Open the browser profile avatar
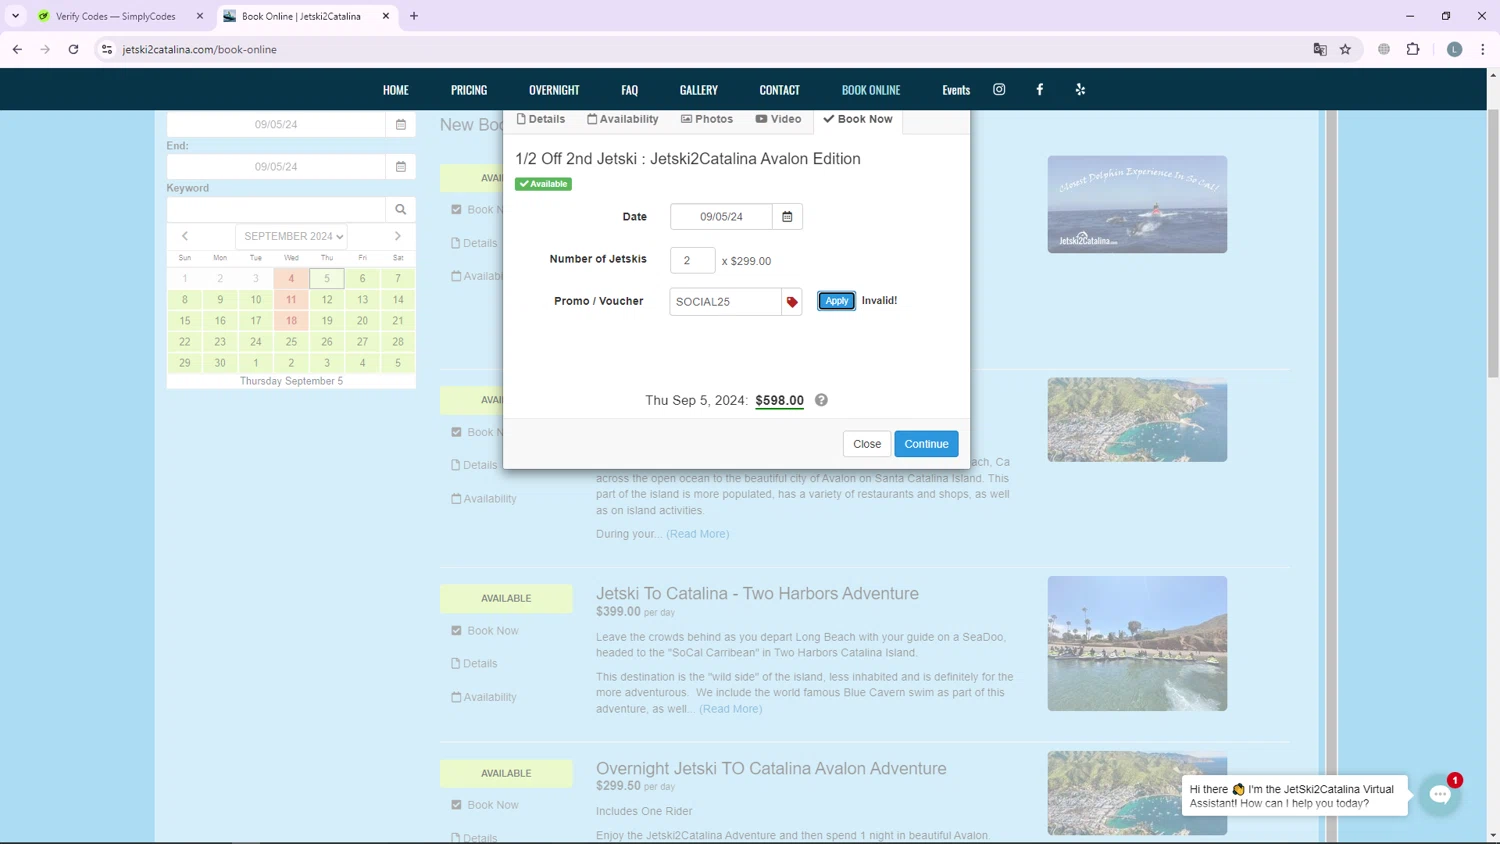 click(1455, 49)
